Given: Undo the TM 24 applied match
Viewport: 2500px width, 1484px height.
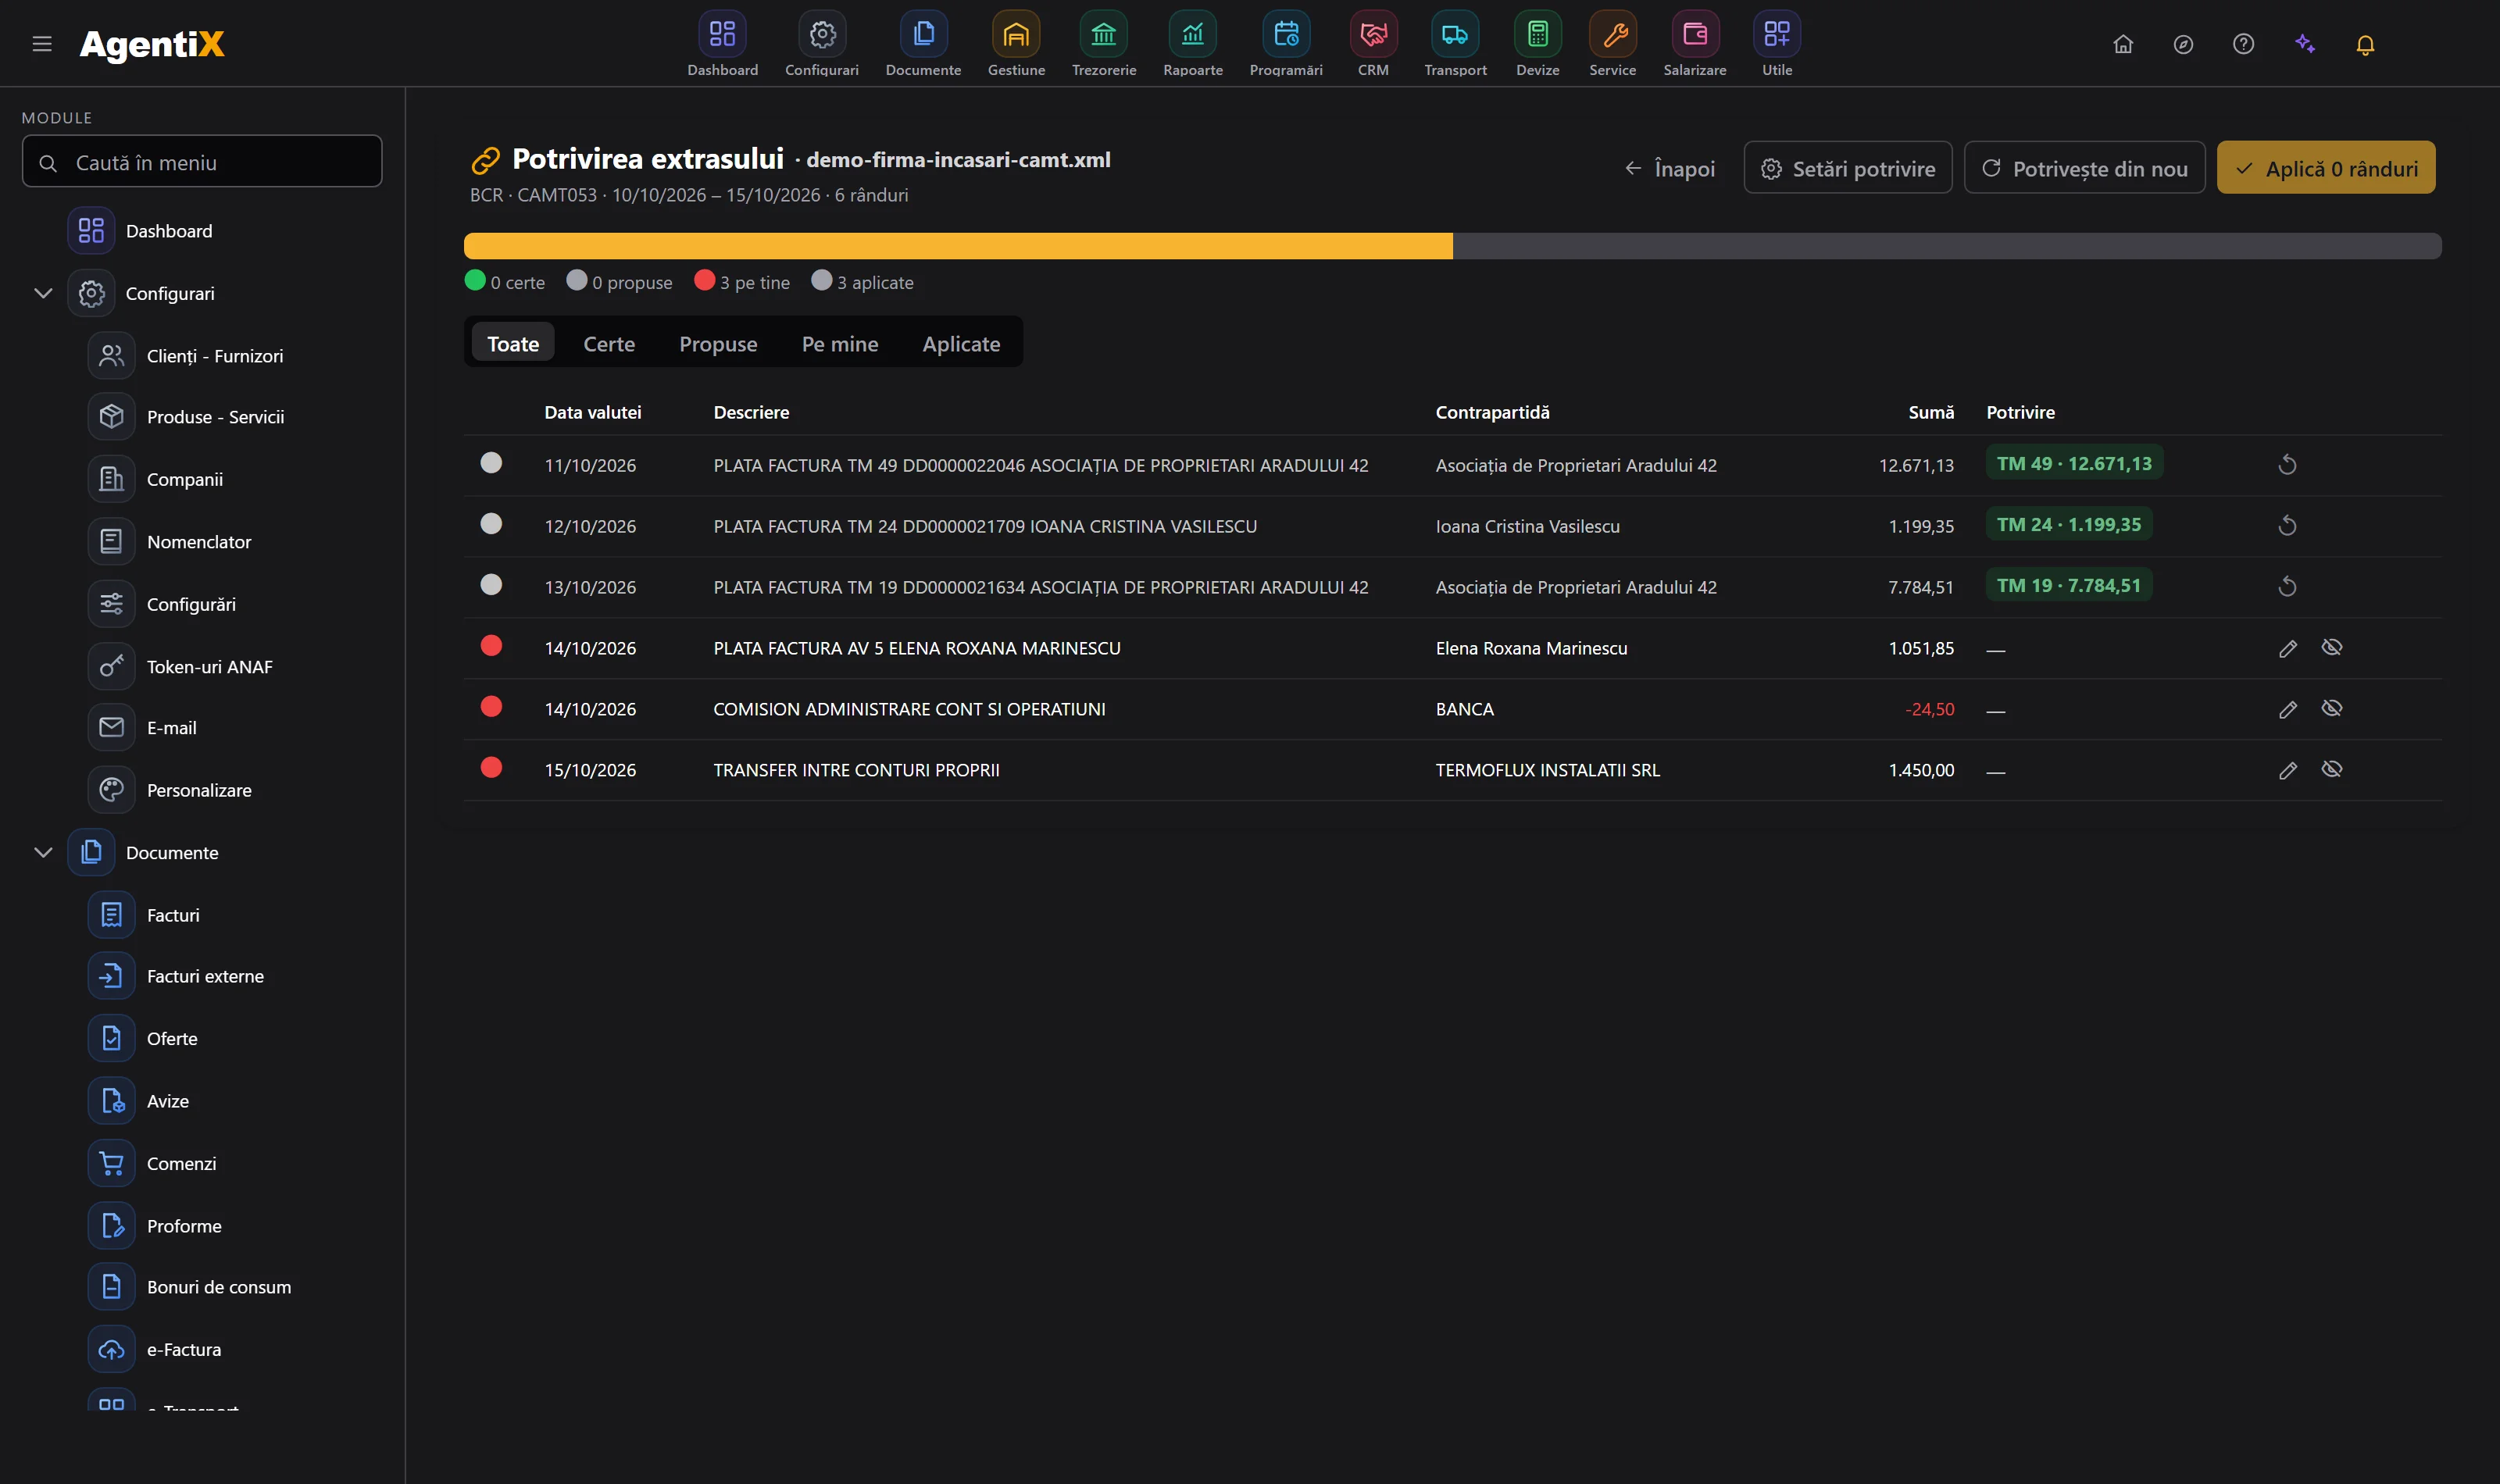Looking at the screenshot, I should pos(2286,525).
